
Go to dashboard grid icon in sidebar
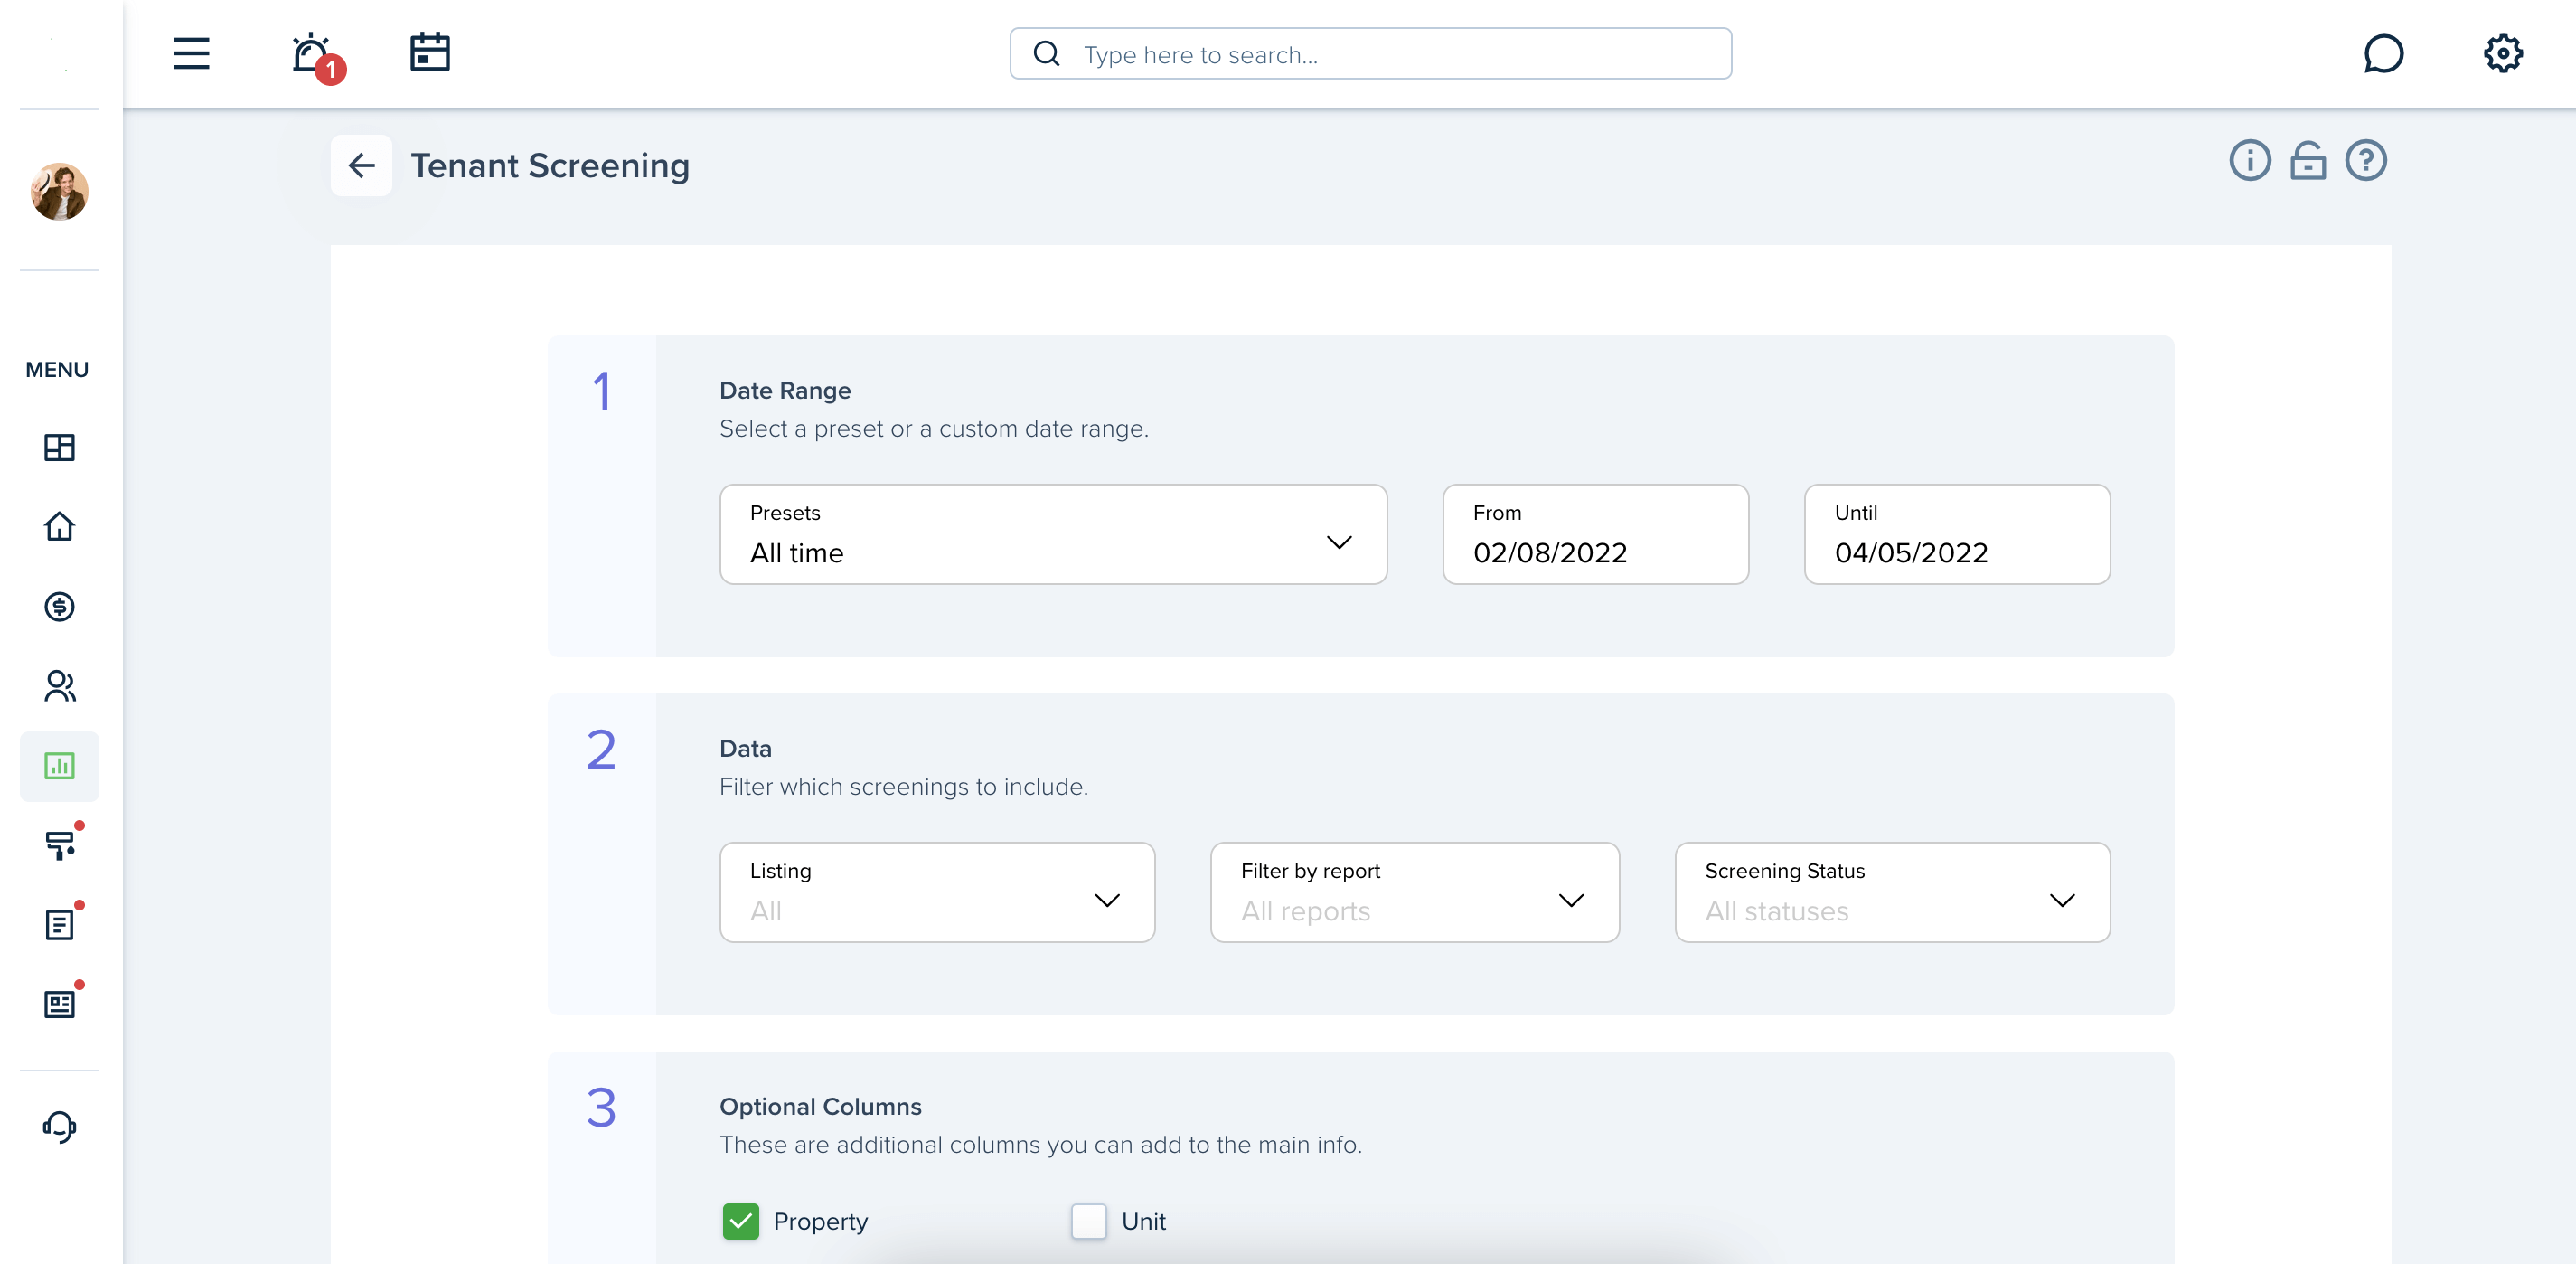(60, 447)
